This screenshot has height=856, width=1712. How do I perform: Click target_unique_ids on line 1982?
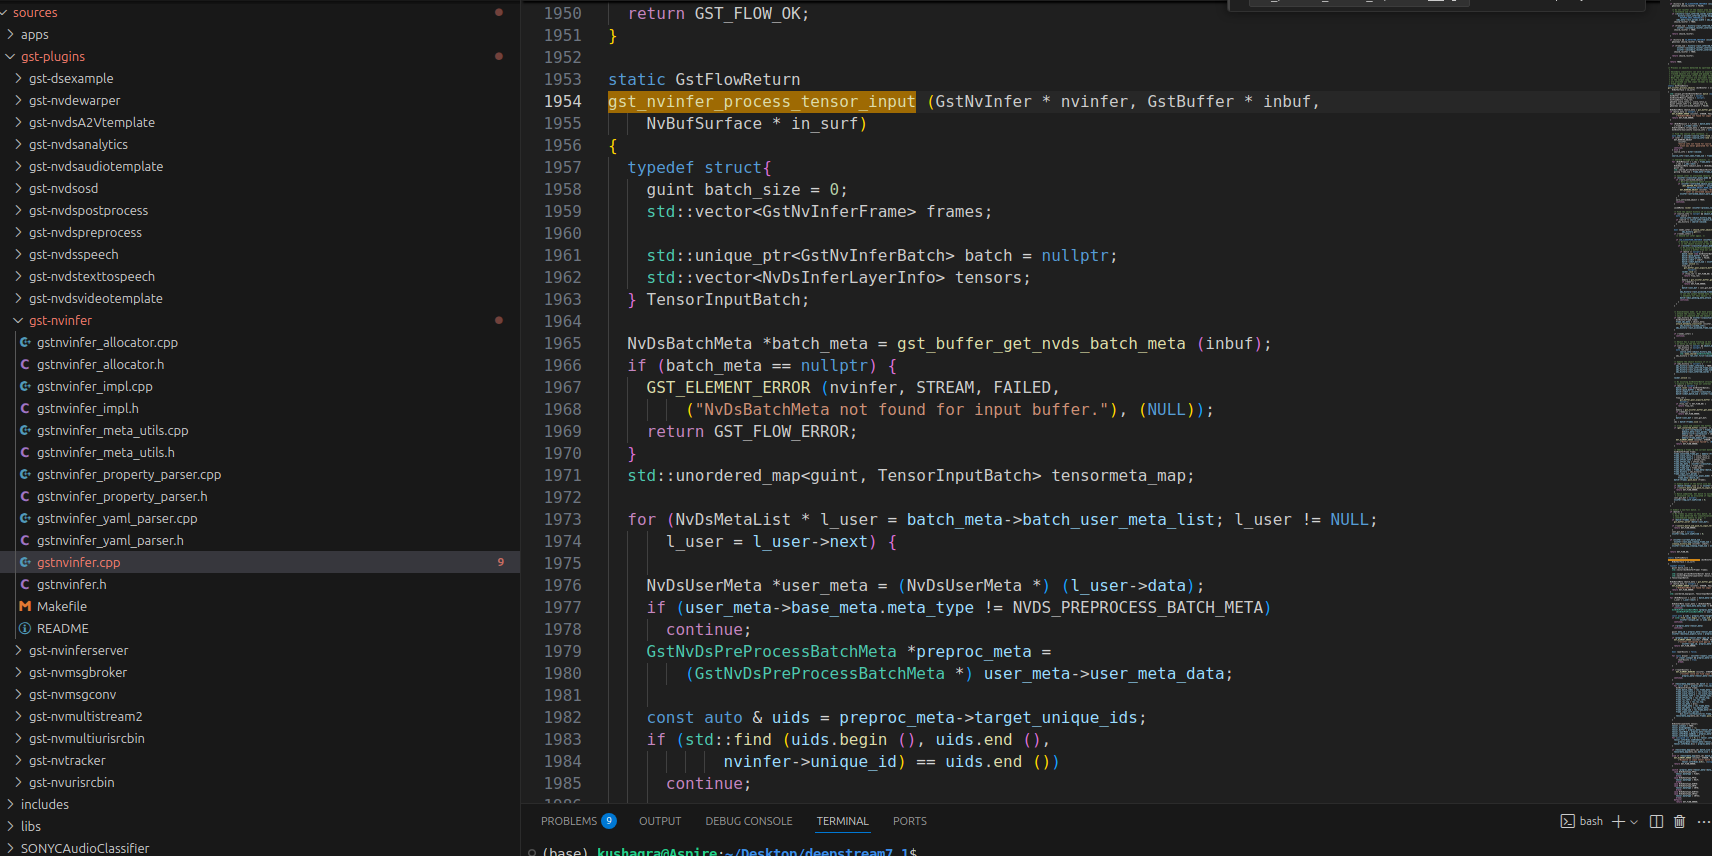tap(1055, 717)
